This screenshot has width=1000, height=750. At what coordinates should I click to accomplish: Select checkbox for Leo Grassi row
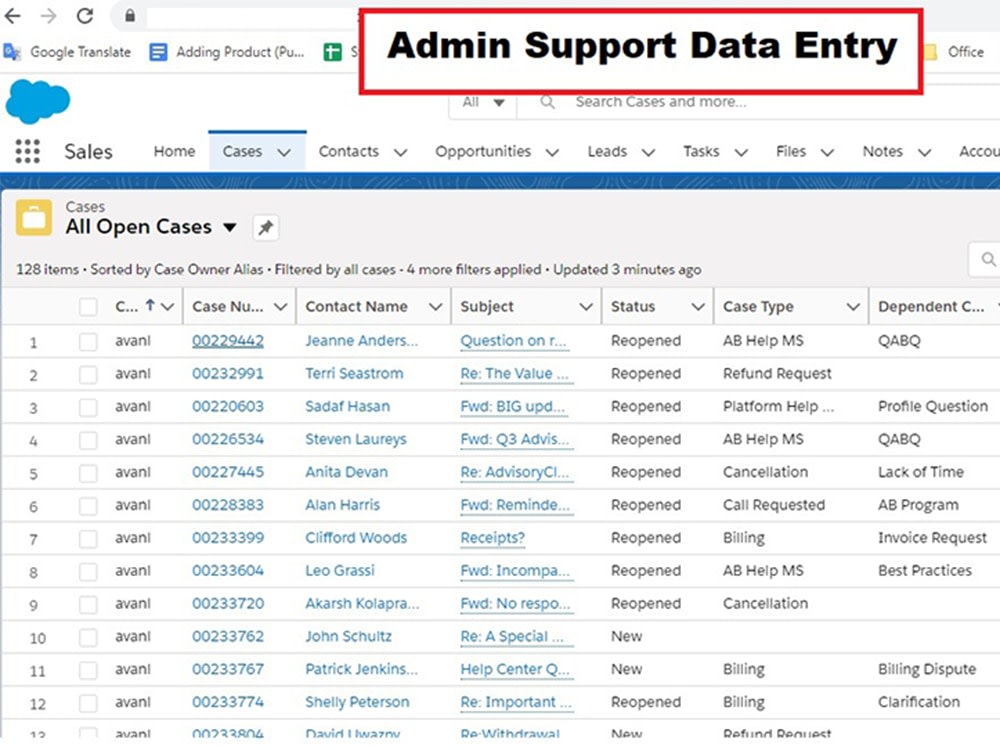(88, 571)
